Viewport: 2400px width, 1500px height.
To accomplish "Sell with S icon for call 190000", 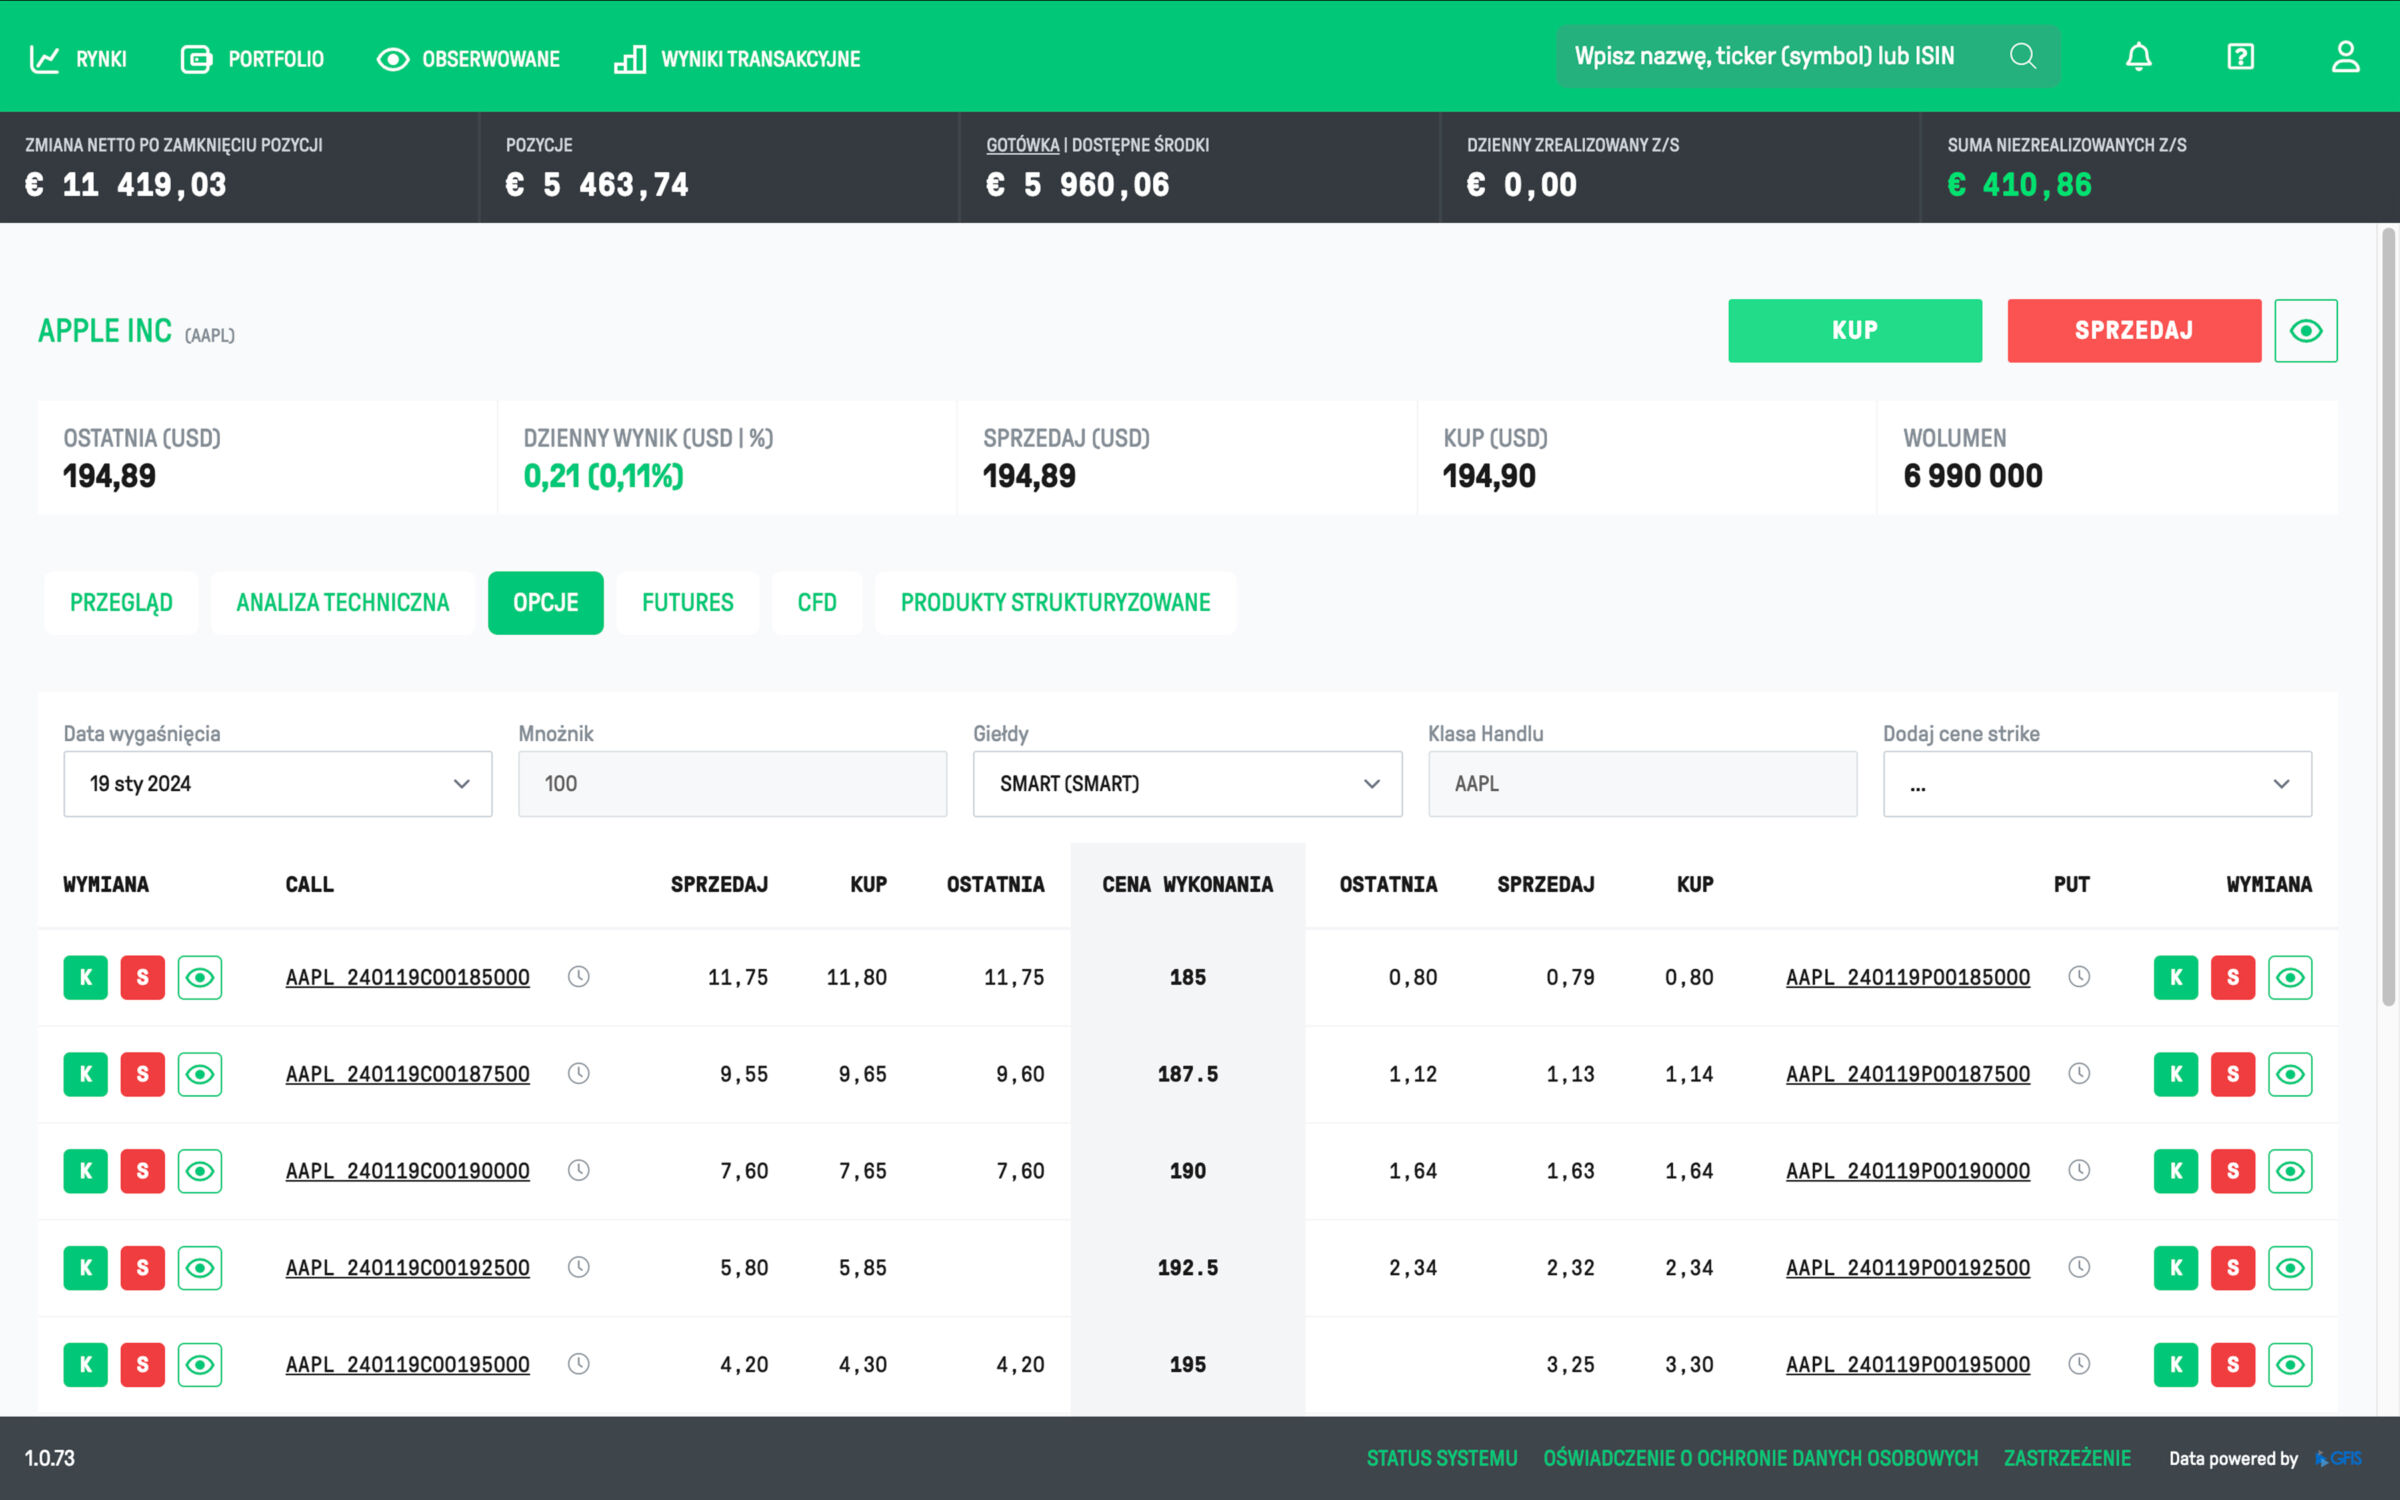I will (x=143, y=1171).
